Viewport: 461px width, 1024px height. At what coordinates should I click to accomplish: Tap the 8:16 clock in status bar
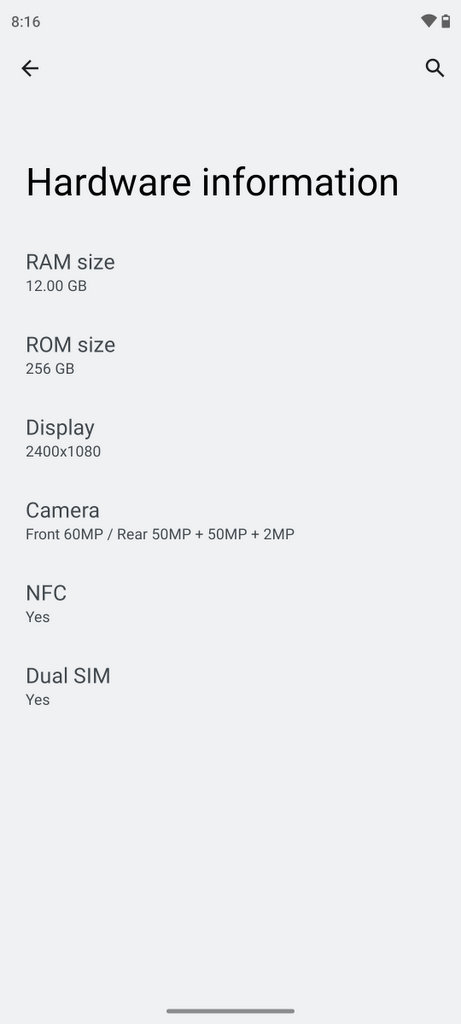point(25,22)
